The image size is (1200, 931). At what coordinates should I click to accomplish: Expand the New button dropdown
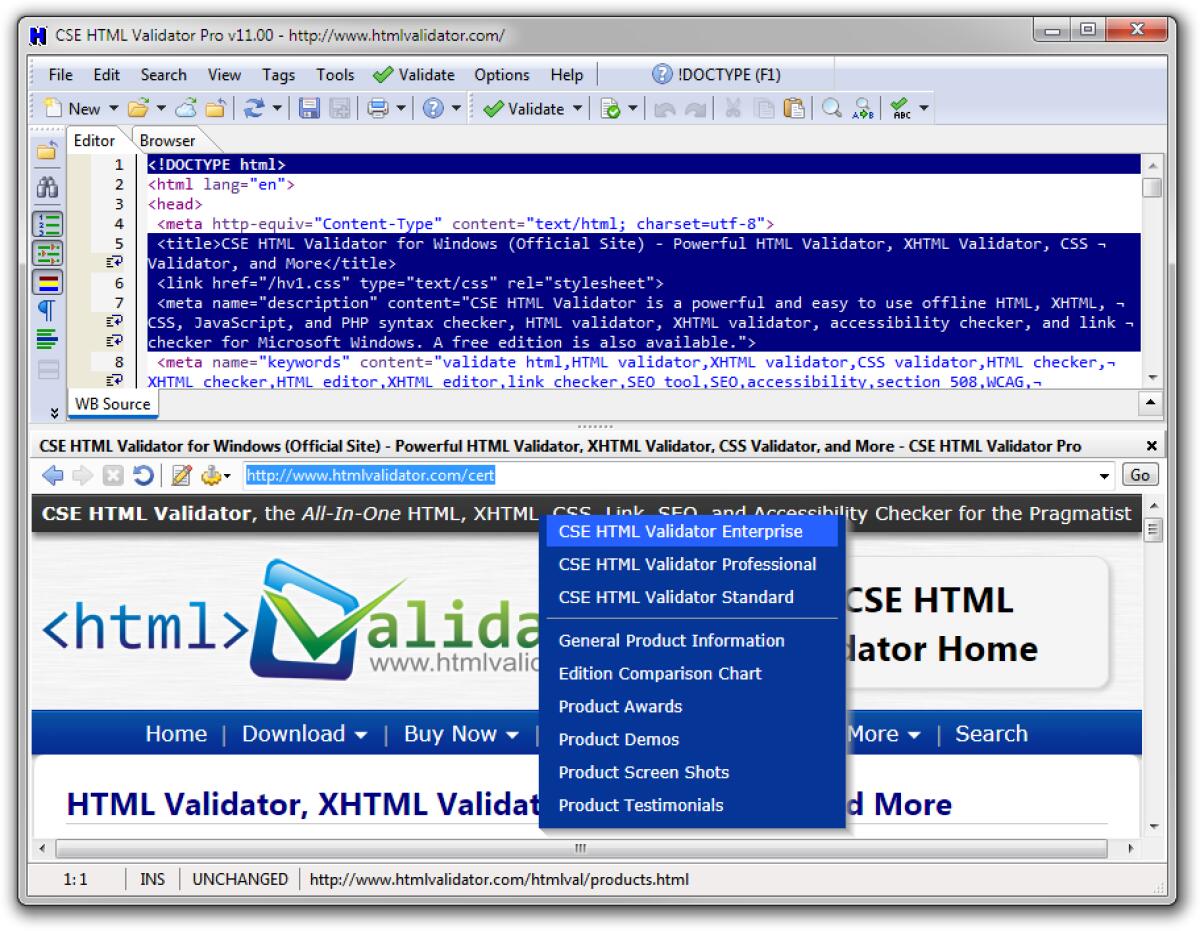pos(116,108)
